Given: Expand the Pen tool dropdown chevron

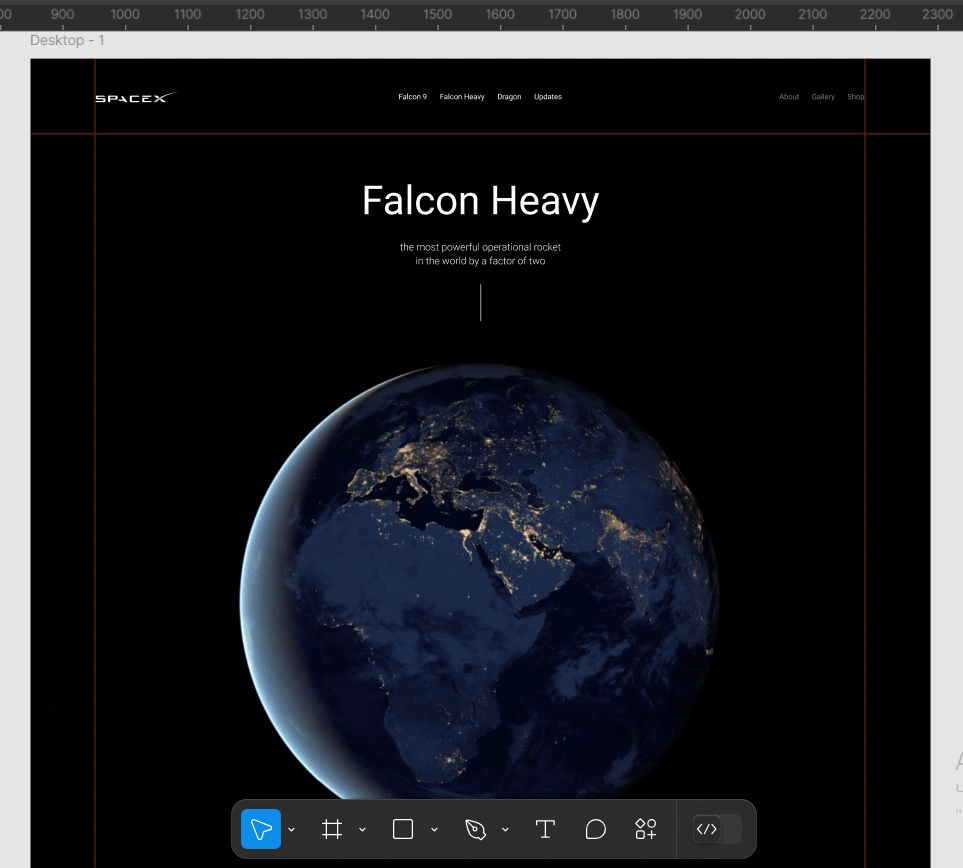Looking at the screenshot, I should [505, 829].
